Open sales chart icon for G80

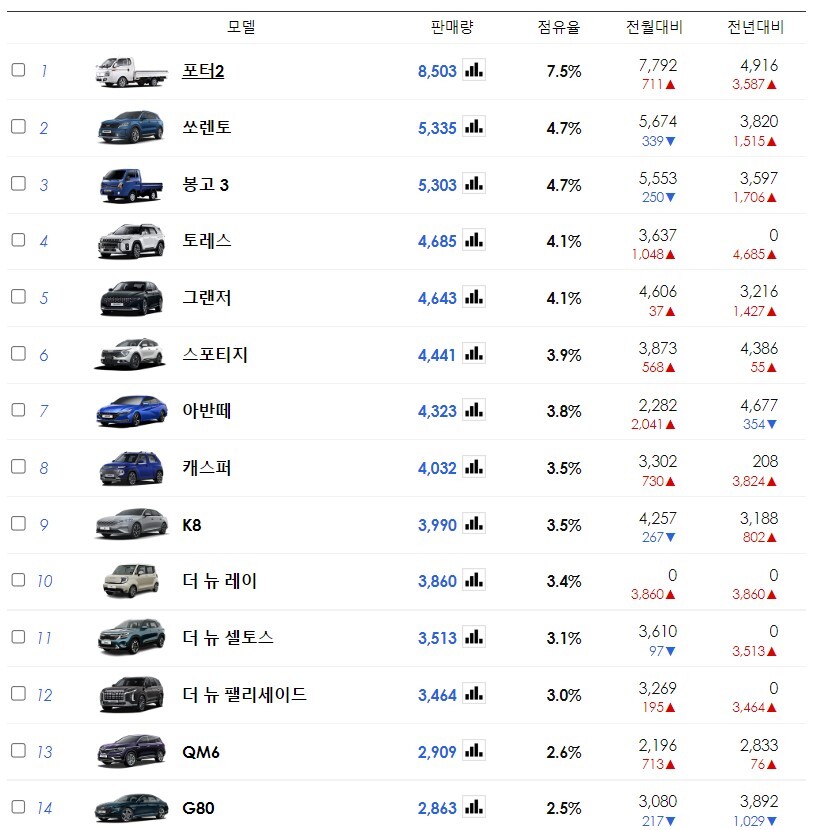(473, 807)
